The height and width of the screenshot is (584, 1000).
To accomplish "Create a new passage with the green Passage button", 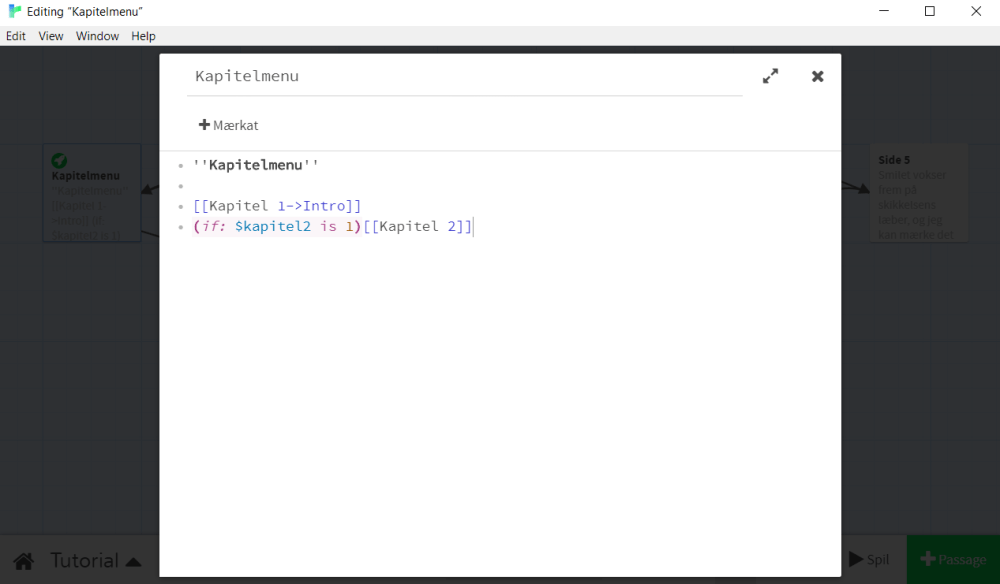I will point(952,559).
